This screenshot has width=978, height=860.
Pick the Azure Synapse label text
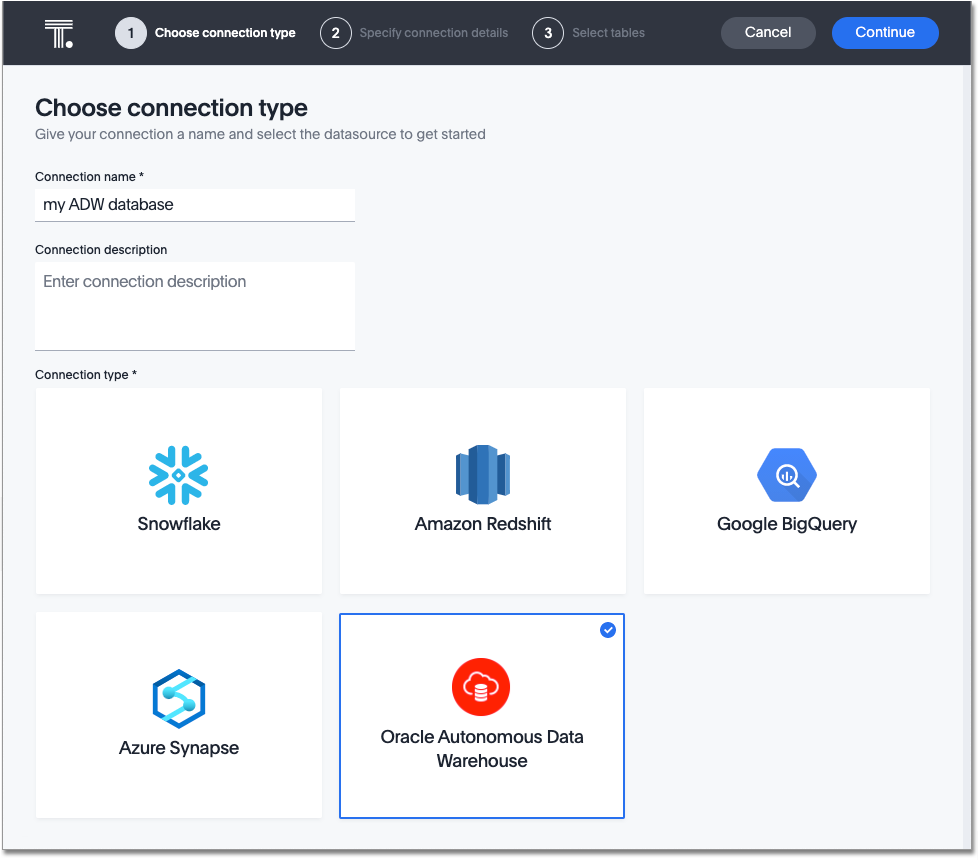point(179,748)
